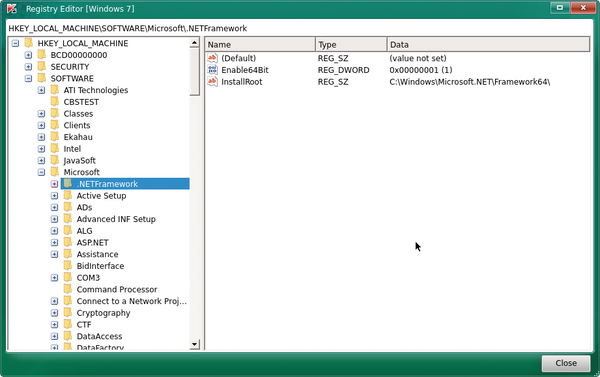The height and width of the screenshot is (377, 600).
Task: Click the registry path address field
Action: coord(300,28)
